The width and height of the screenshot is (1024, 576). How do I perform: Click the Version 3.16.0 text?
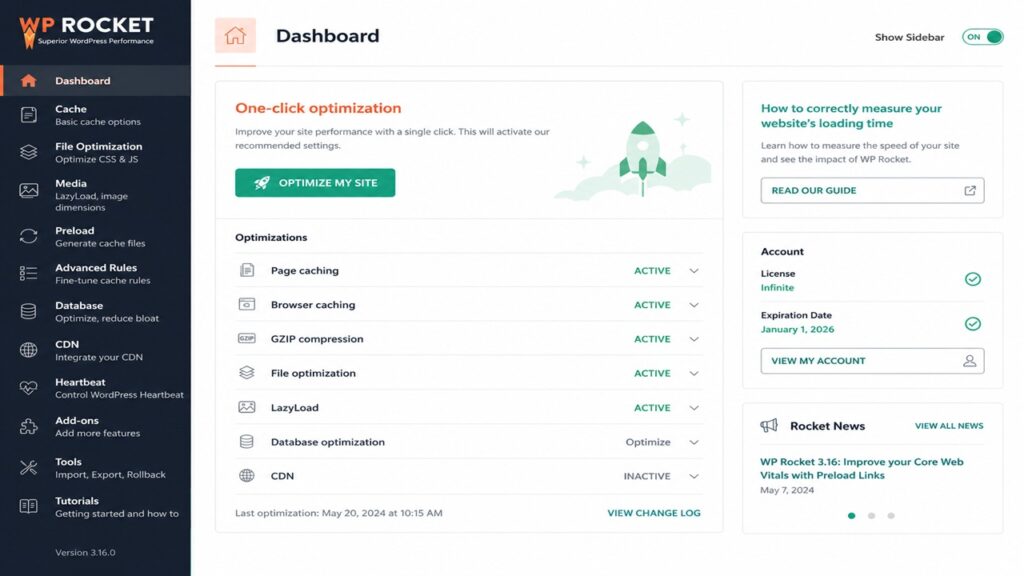click(x=85, y=552)
